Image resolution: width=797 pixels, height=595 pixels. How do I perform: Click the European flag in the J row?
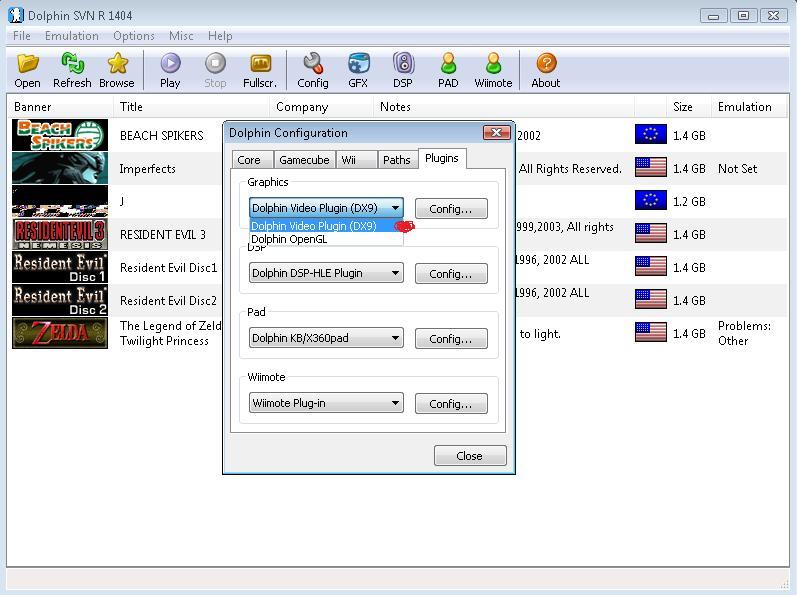[651, 201]
